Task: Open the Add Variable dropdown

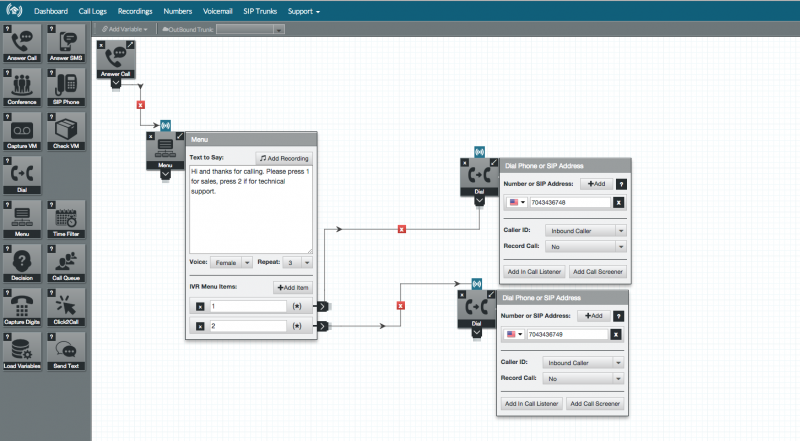Action: [x=124, y=29]
